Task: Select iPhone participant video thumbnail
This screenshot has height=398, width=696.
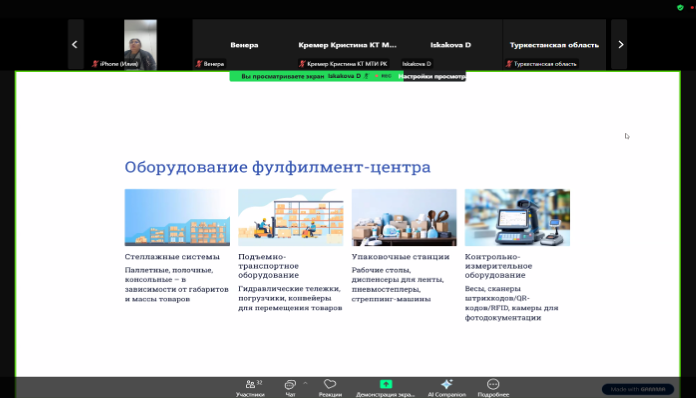Action: (x=140, y=44)
